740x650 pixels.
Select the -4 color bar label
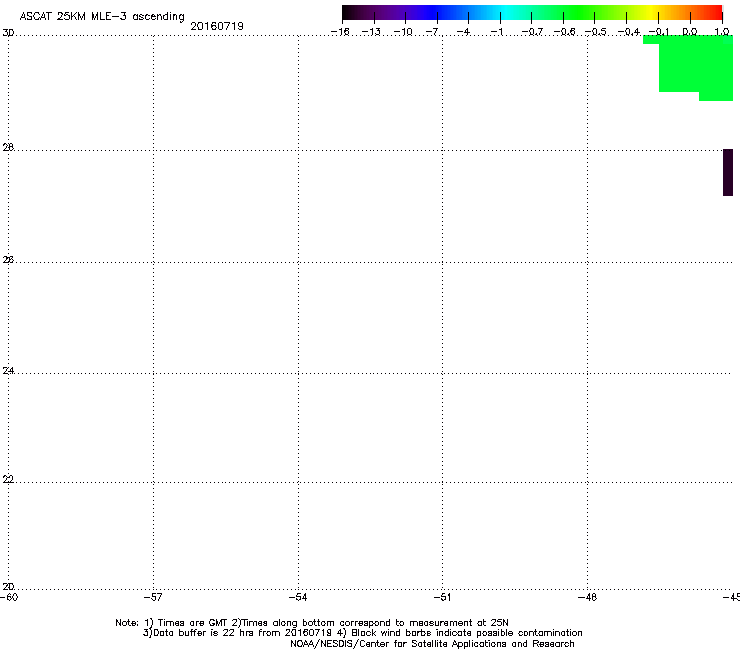464,32
